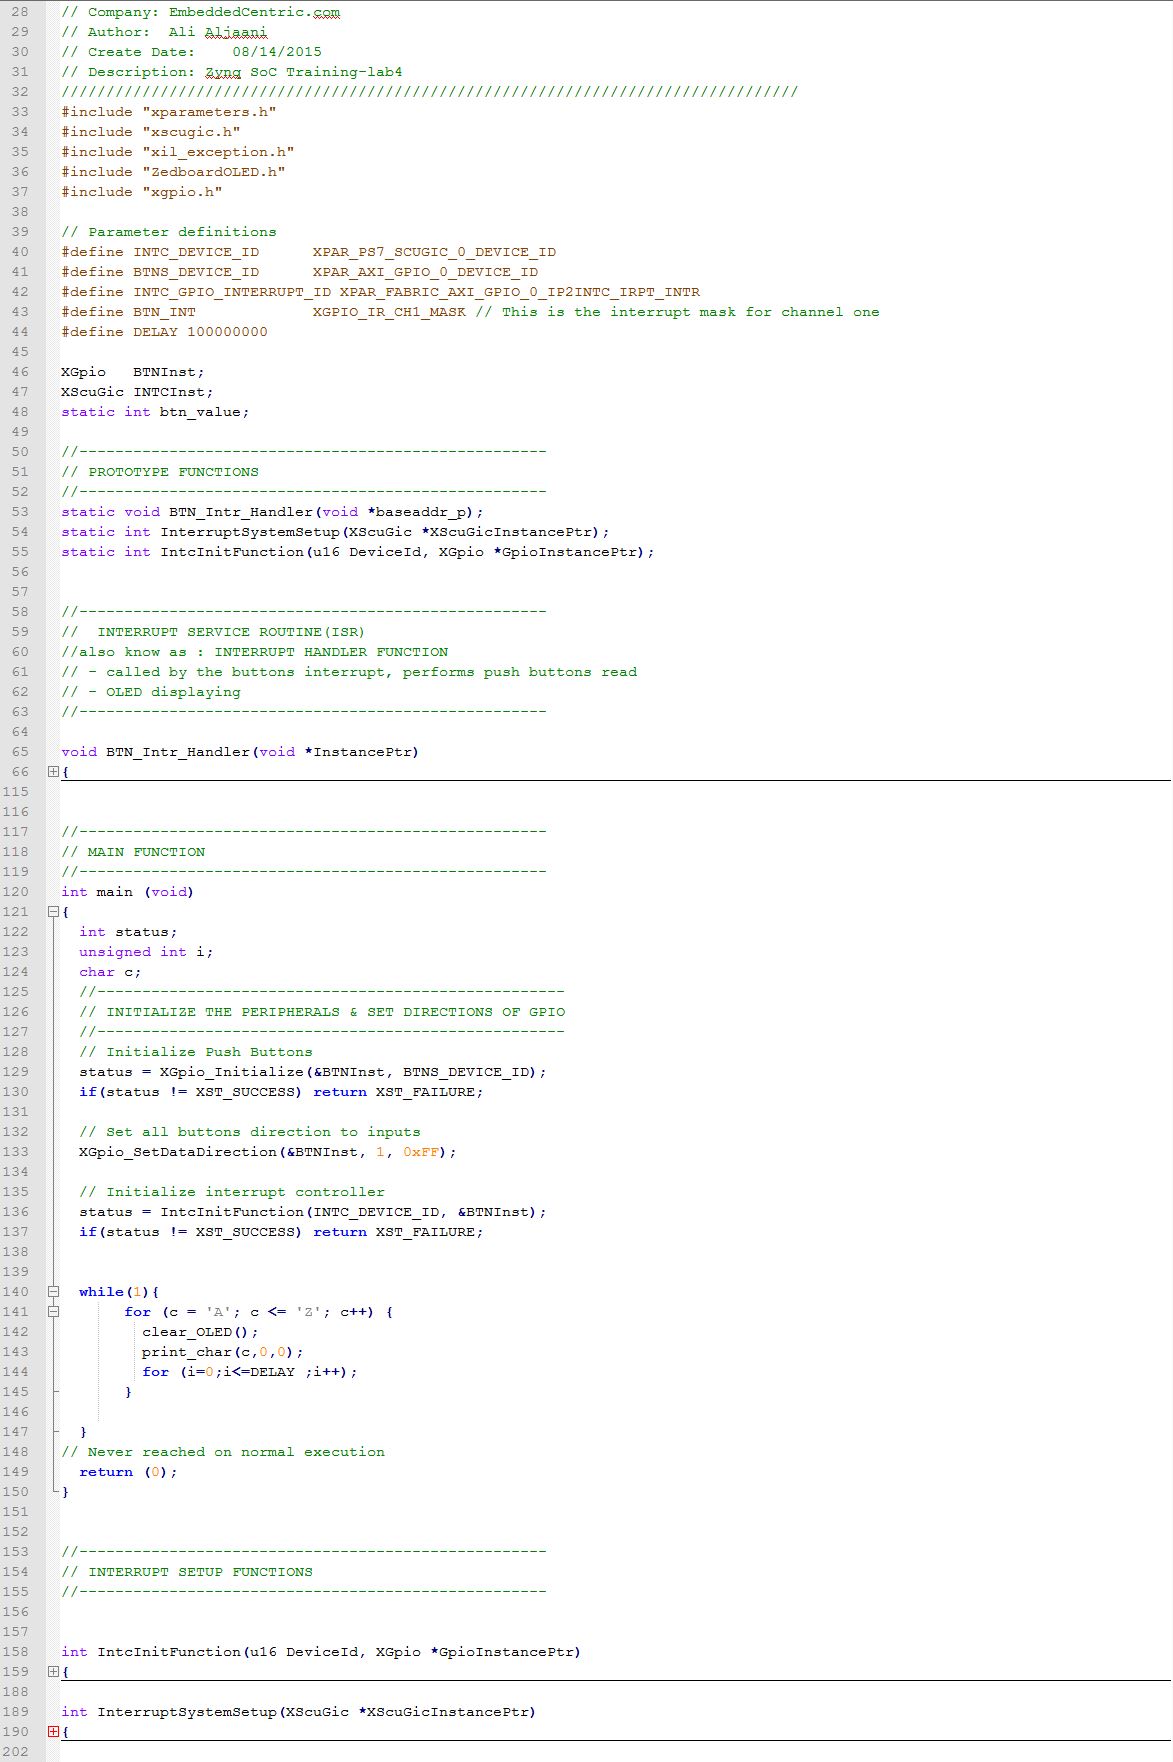The height and width of the screenshot is (1762, 1173).
Task: Expand the InterruptSystemSetup body at line 190
Action: point(53,1732)
